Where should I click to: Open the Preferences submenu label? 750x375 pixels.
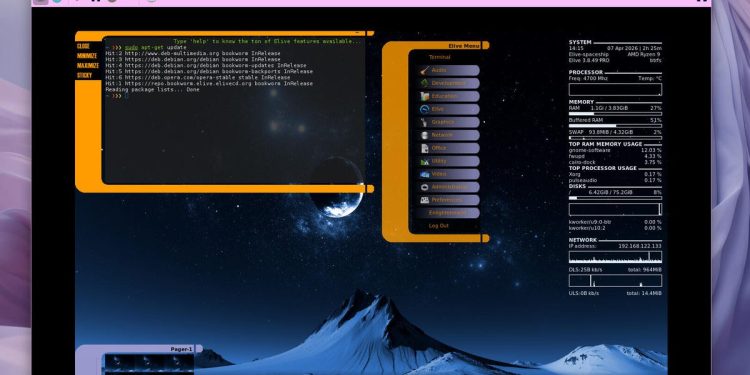447,200
